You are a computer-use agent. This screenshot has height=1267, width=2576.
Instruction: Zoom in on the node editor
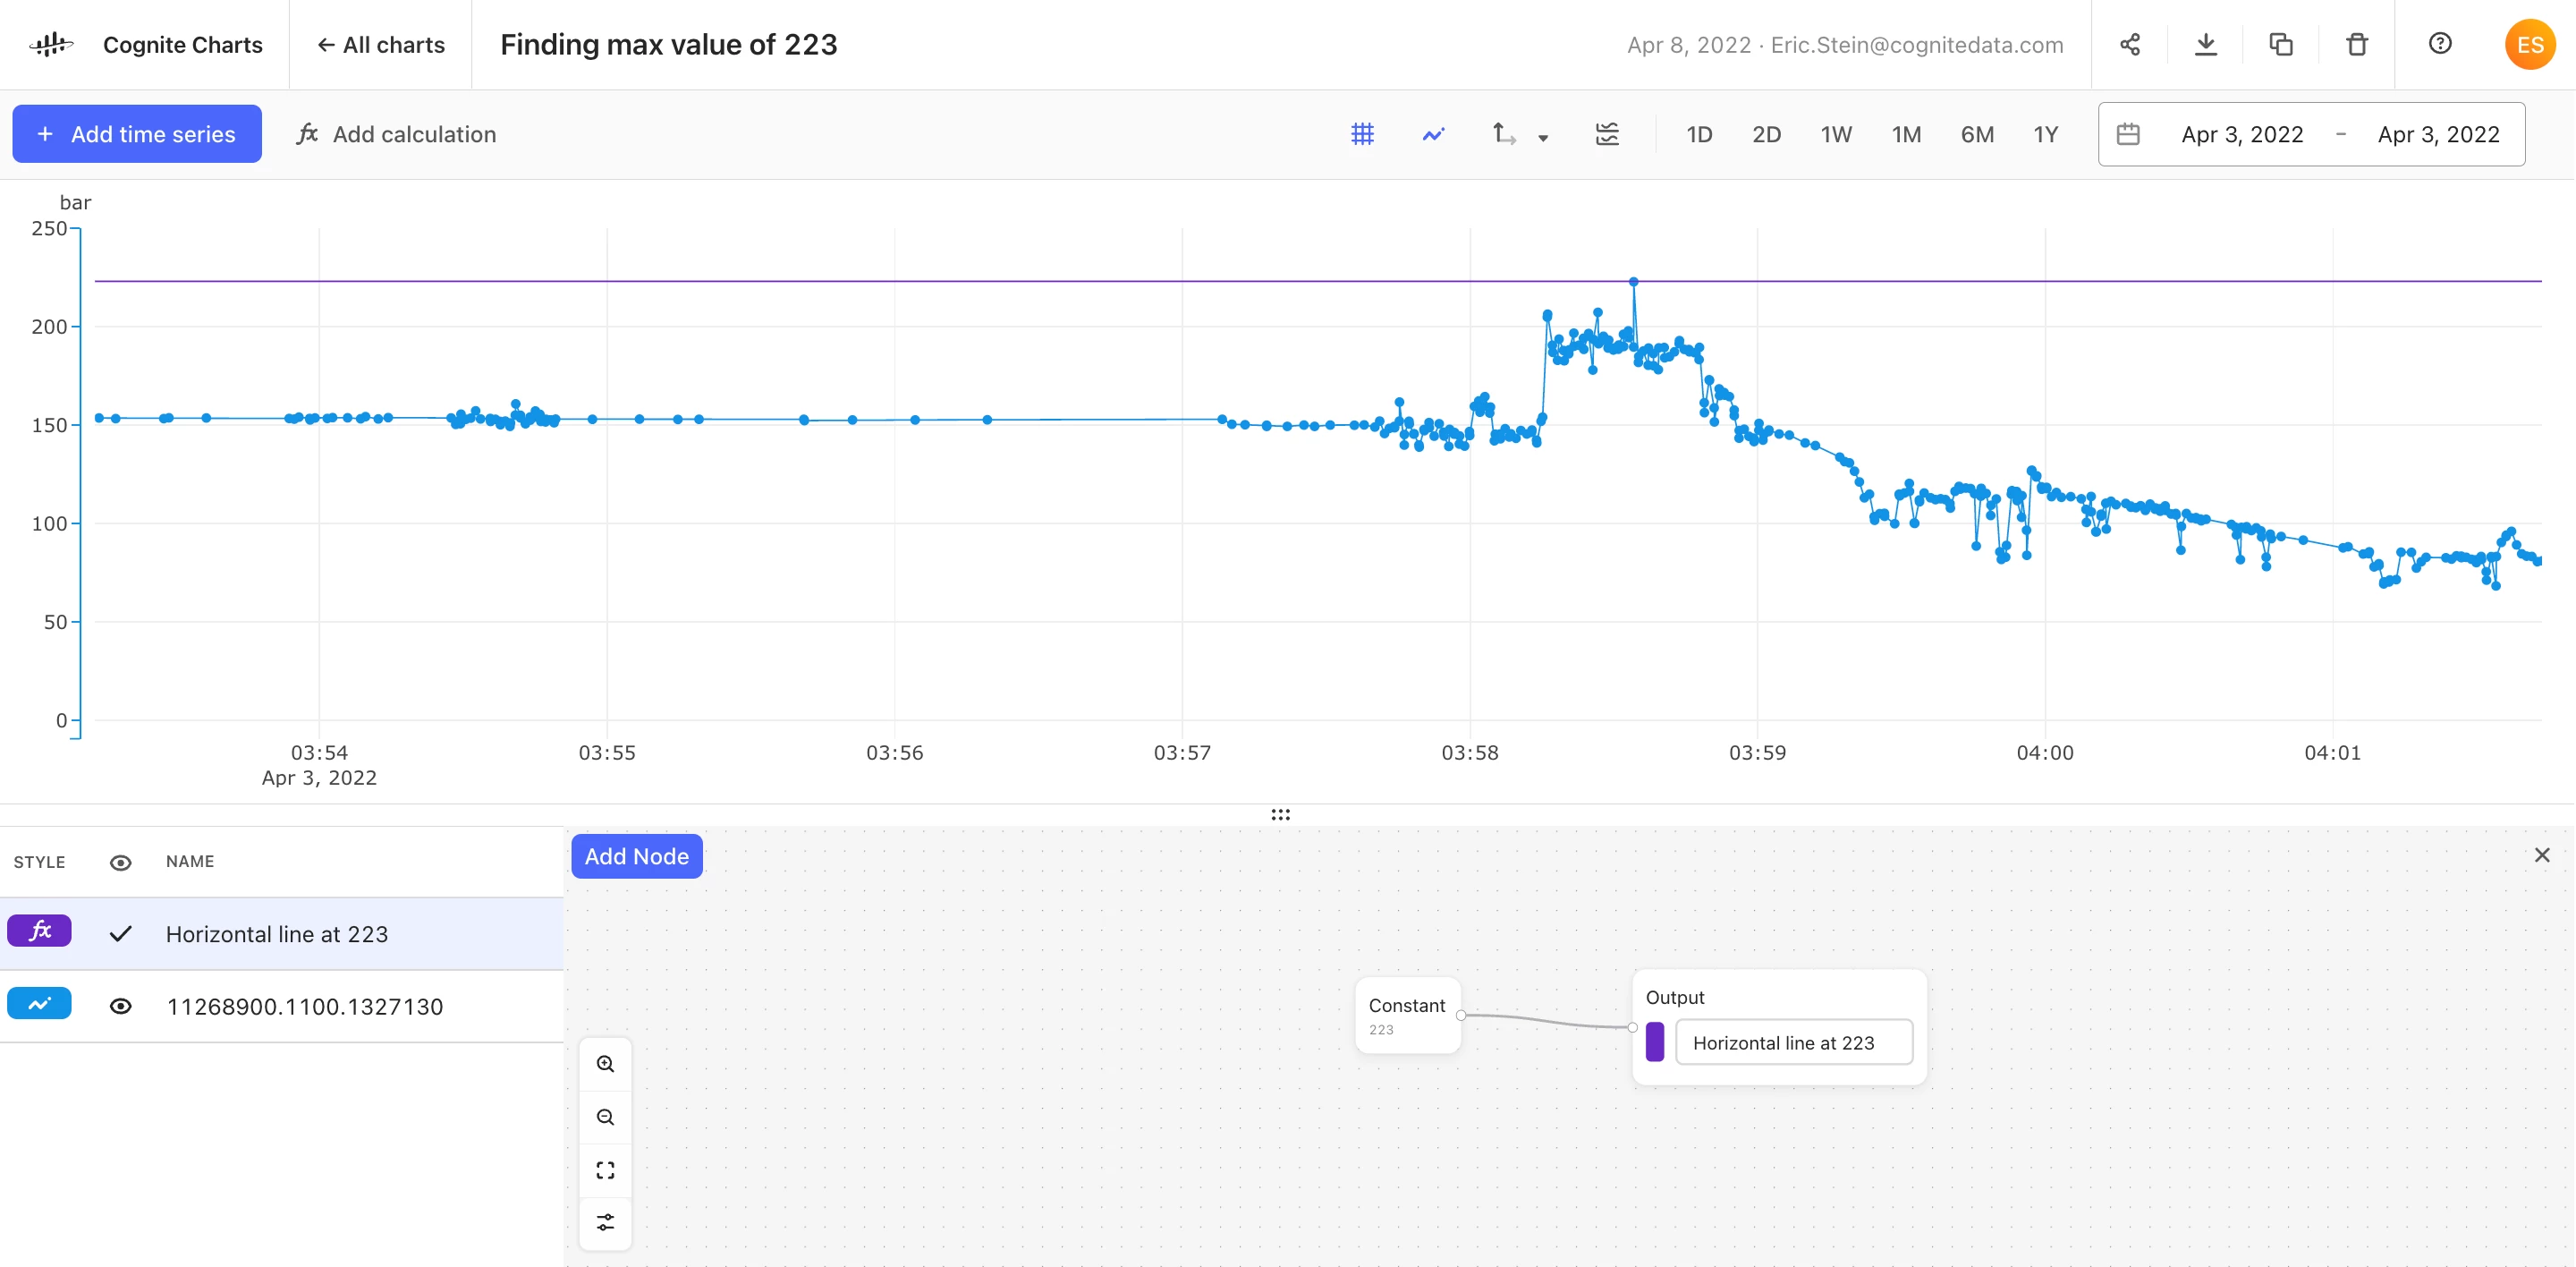pos(605,1064)
